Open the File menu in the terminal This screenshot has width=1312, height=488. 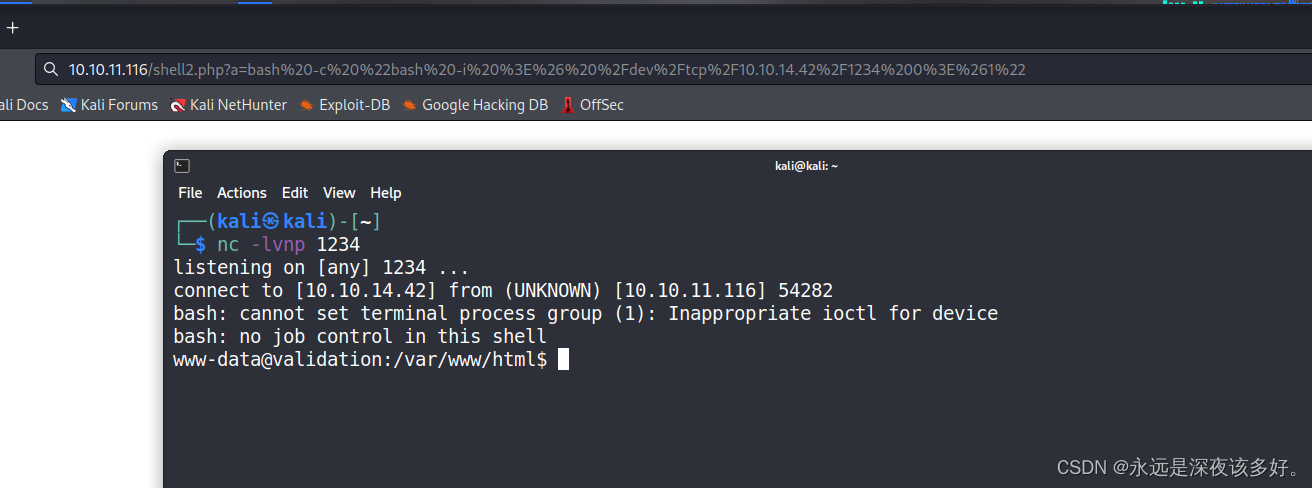[x=190, y=193]
